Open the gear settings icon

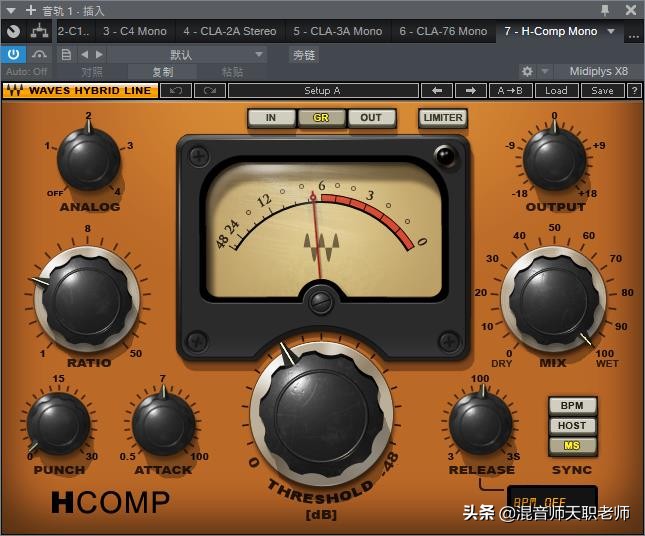pos(527,72)
